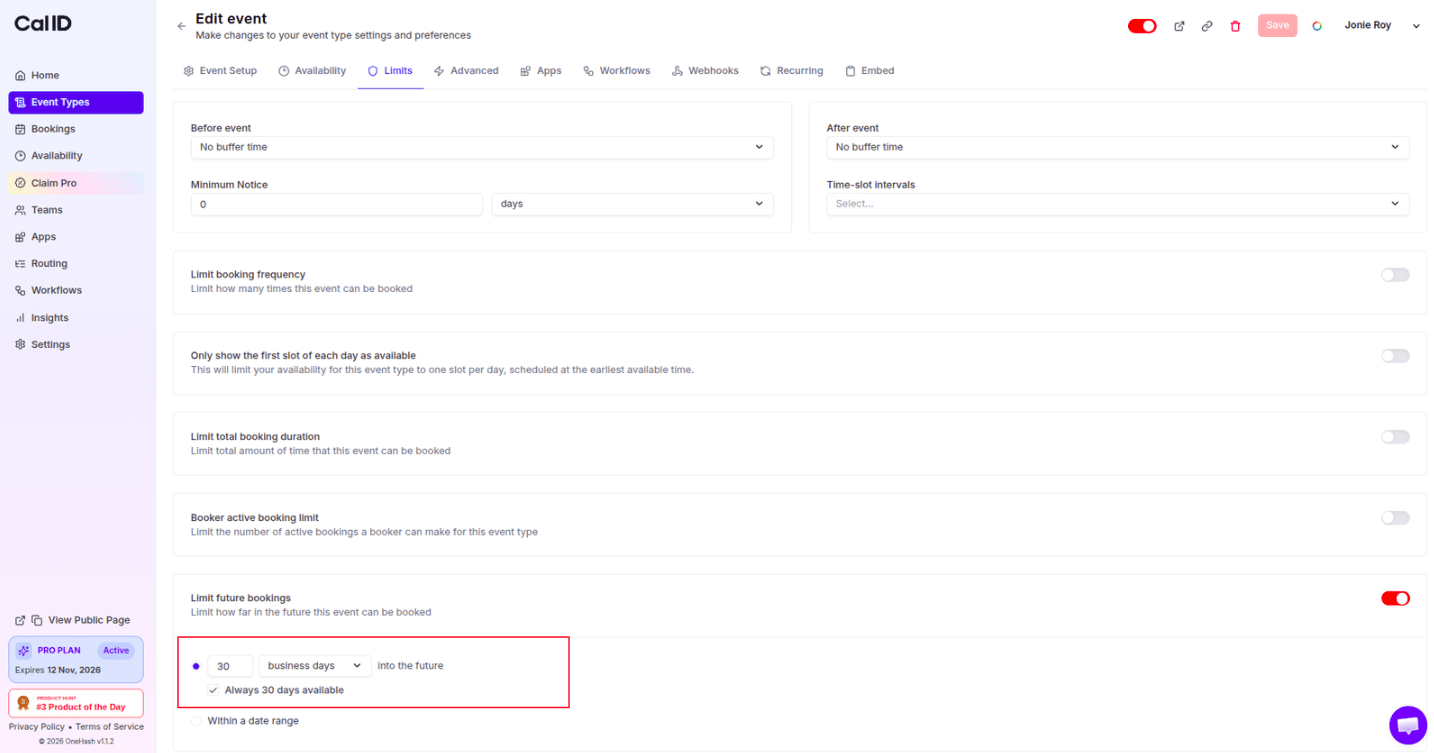Uncheck Always 30 days available checkbox
1434x753 pixels.
pos(213,690)
